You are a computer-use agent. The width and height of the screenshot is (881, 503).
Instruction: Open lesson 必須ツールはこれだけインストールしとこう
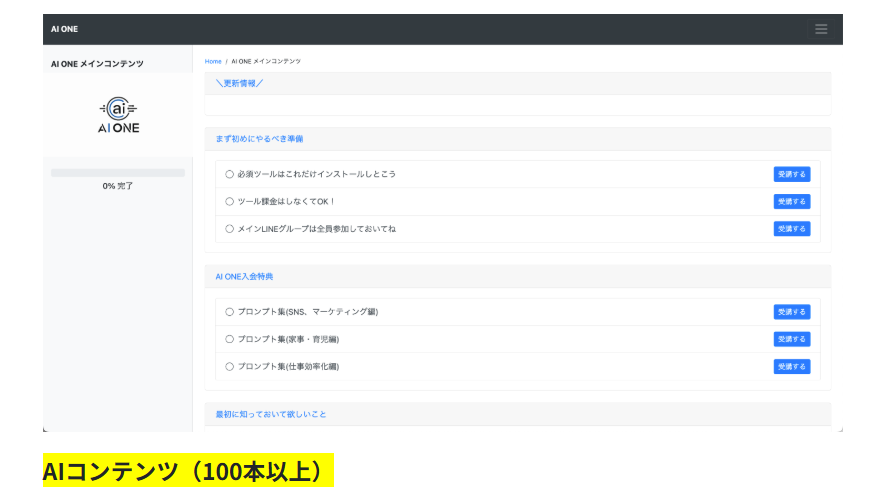tap(316, 174)
